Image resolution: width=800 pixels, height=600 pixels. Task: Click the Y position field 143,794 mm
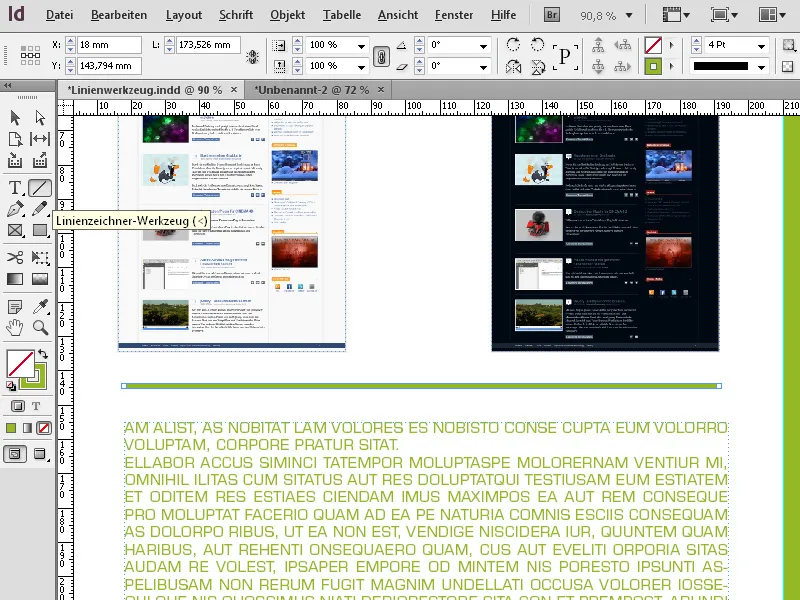109,66
